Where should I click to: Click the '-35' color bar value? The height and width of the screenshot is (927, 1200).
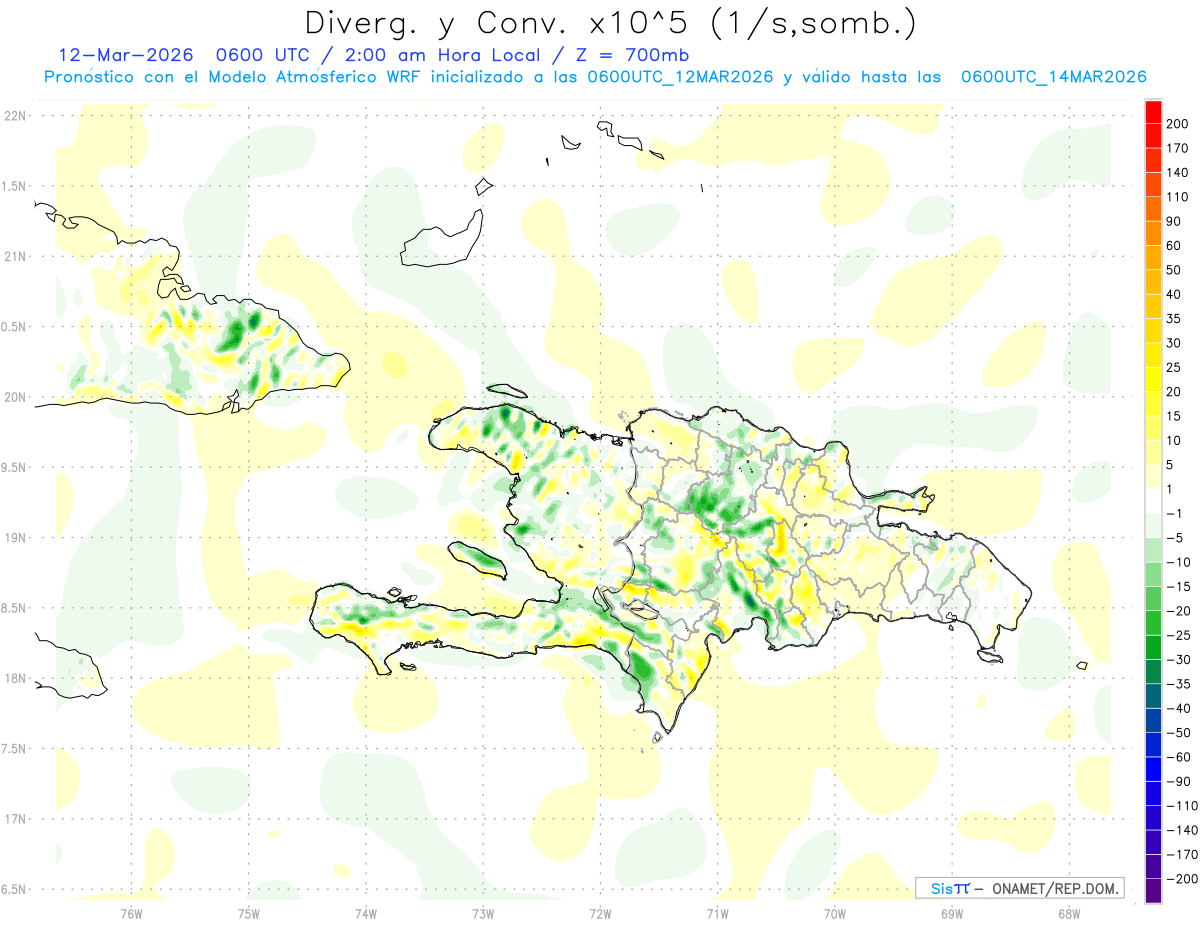tap(1177, 684)
